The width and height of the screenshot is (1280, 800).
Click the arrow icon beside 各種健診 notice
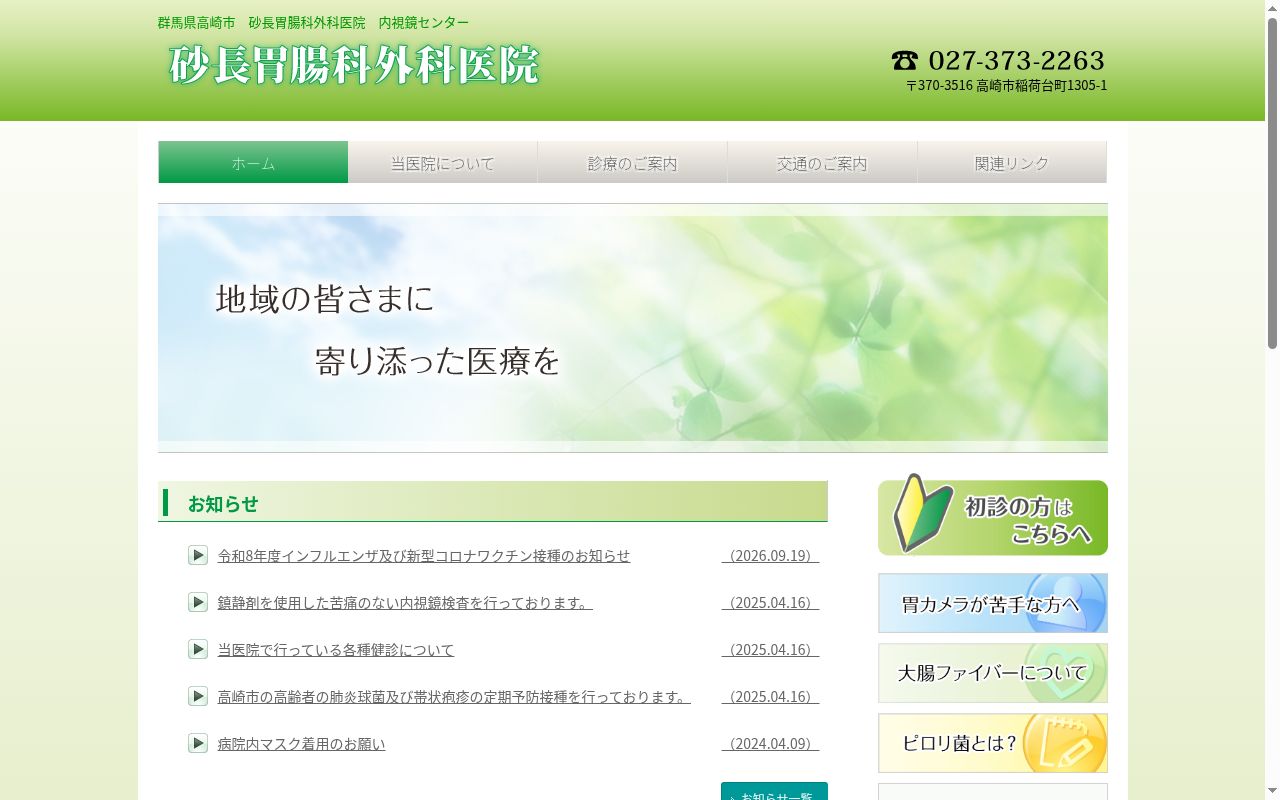[x=198, y=649]
